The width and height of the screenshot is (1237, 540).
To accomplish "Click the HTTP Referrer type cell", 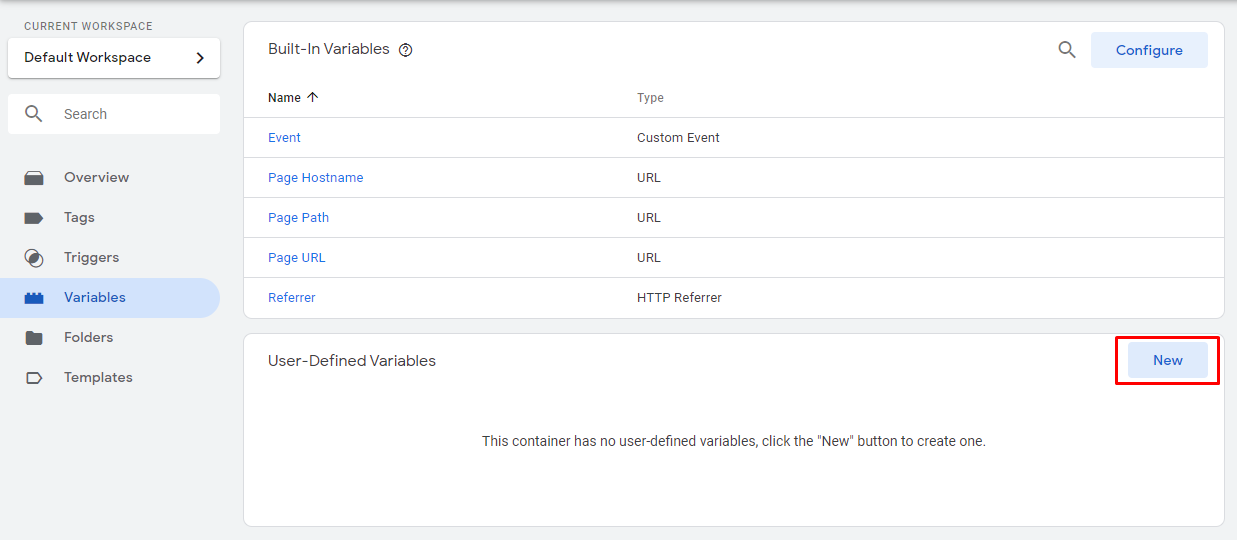I will pyautogui.click(x=679, y=298).
